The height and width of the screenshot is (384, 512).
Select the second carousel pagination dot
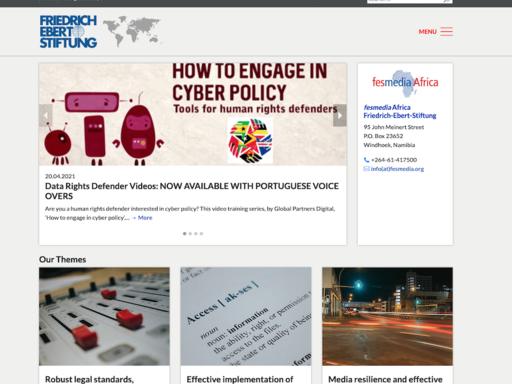click(x=190, y=234)
